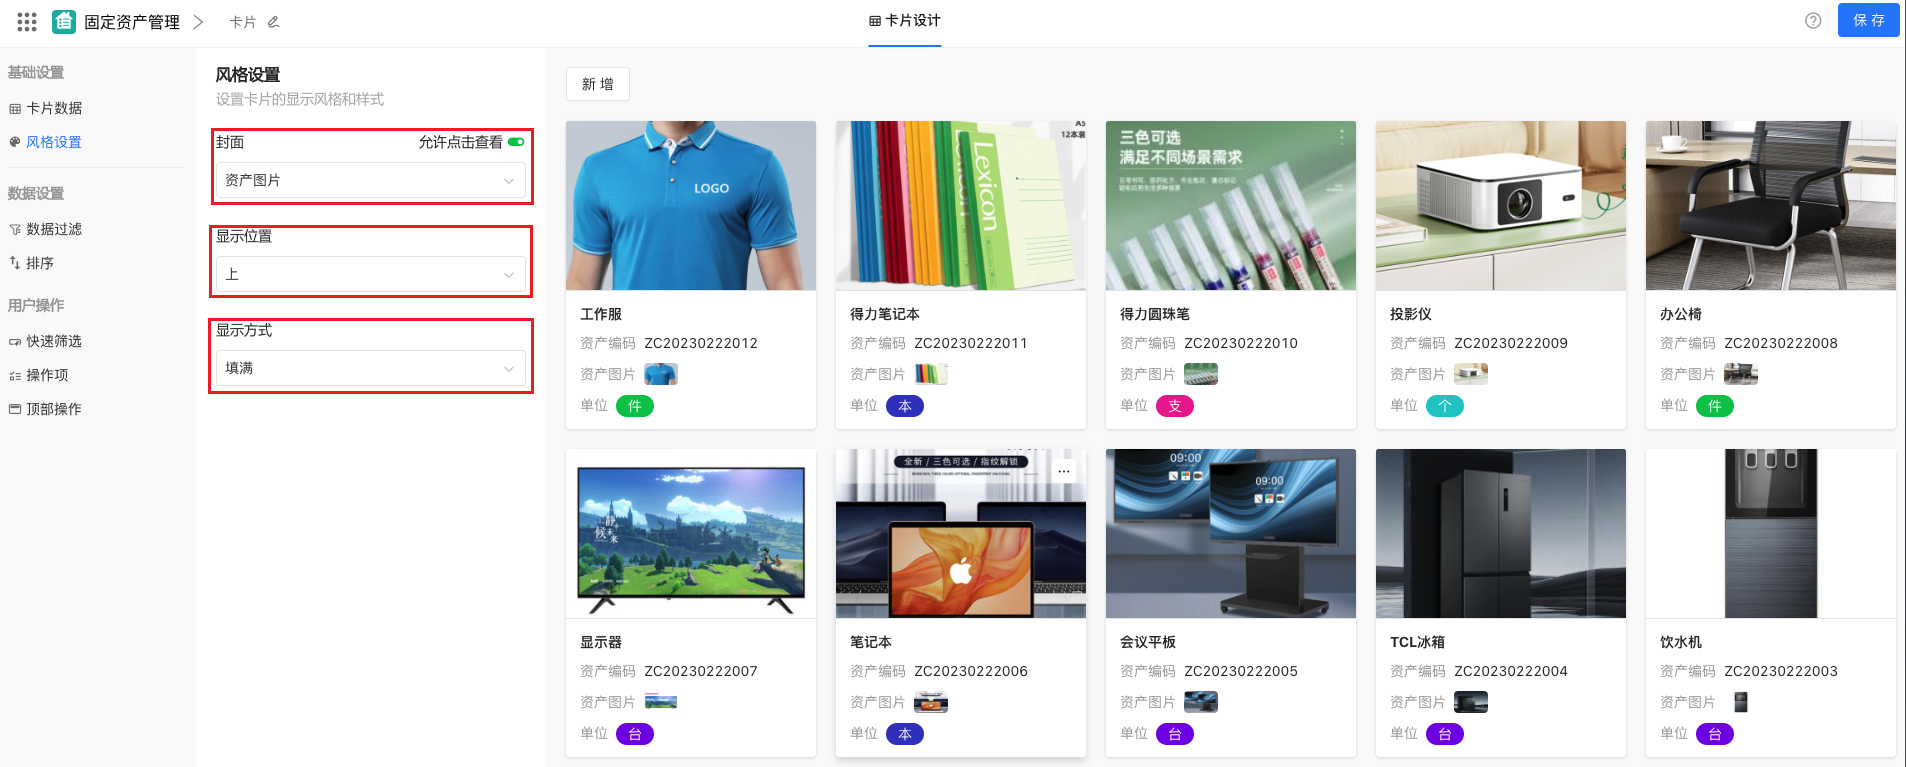Expand the 显示方式 填满 dropdown
Viewport: 1906px width, 767px height.
click(370, 368)
